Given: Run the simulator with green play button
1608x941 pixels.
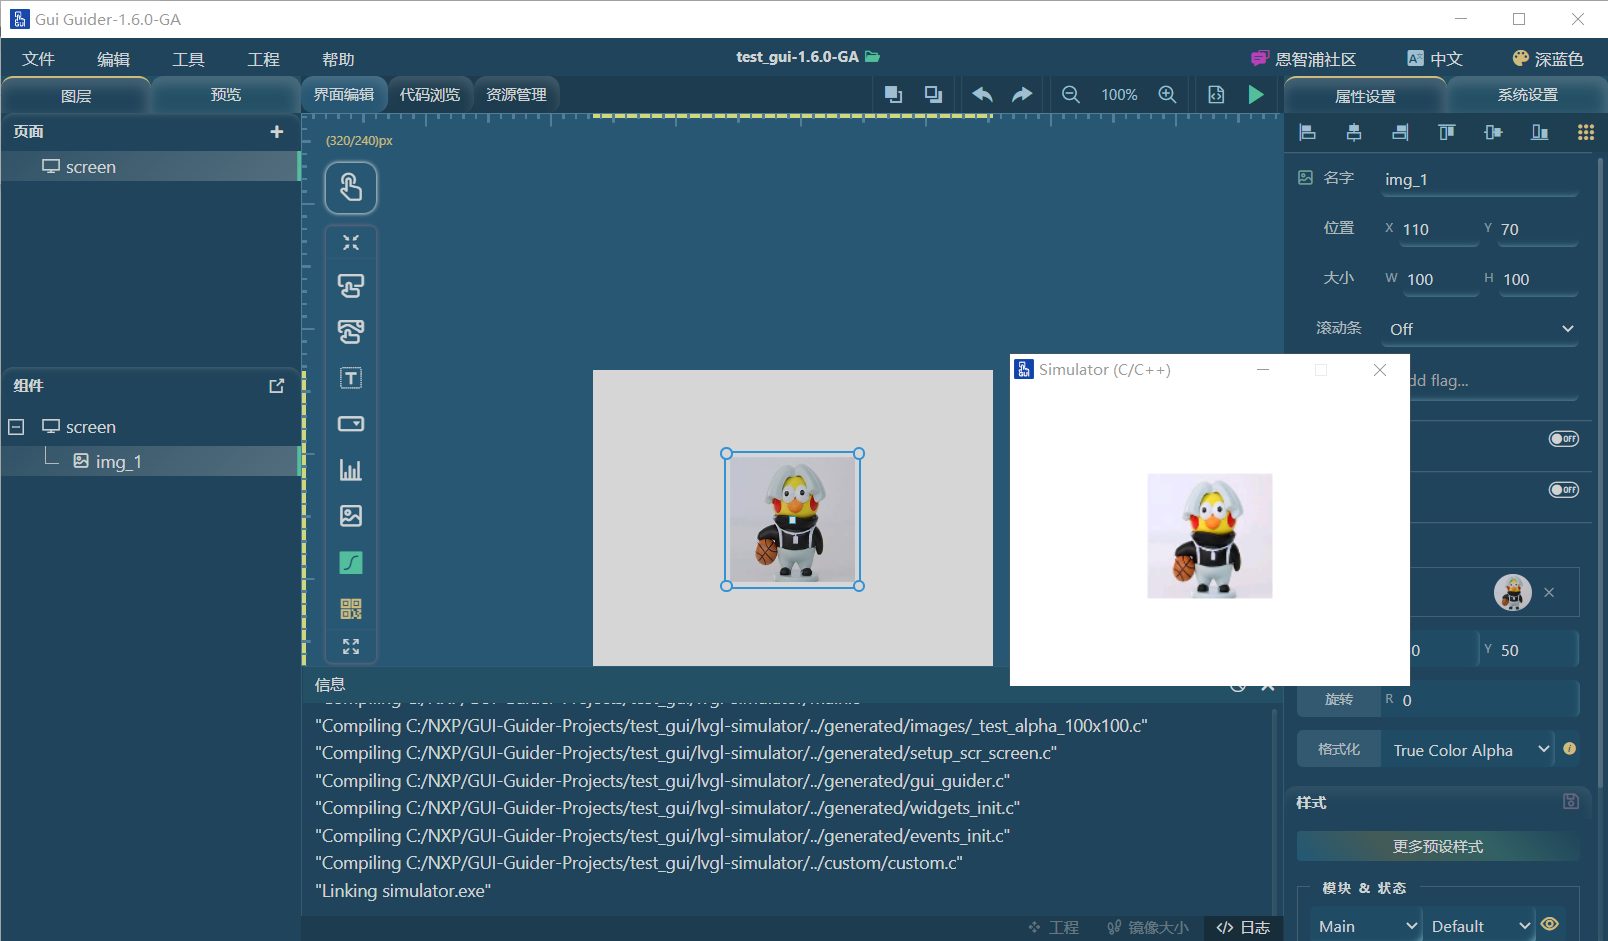Looking at the screenshot, I should click(x=1256, y=94).
